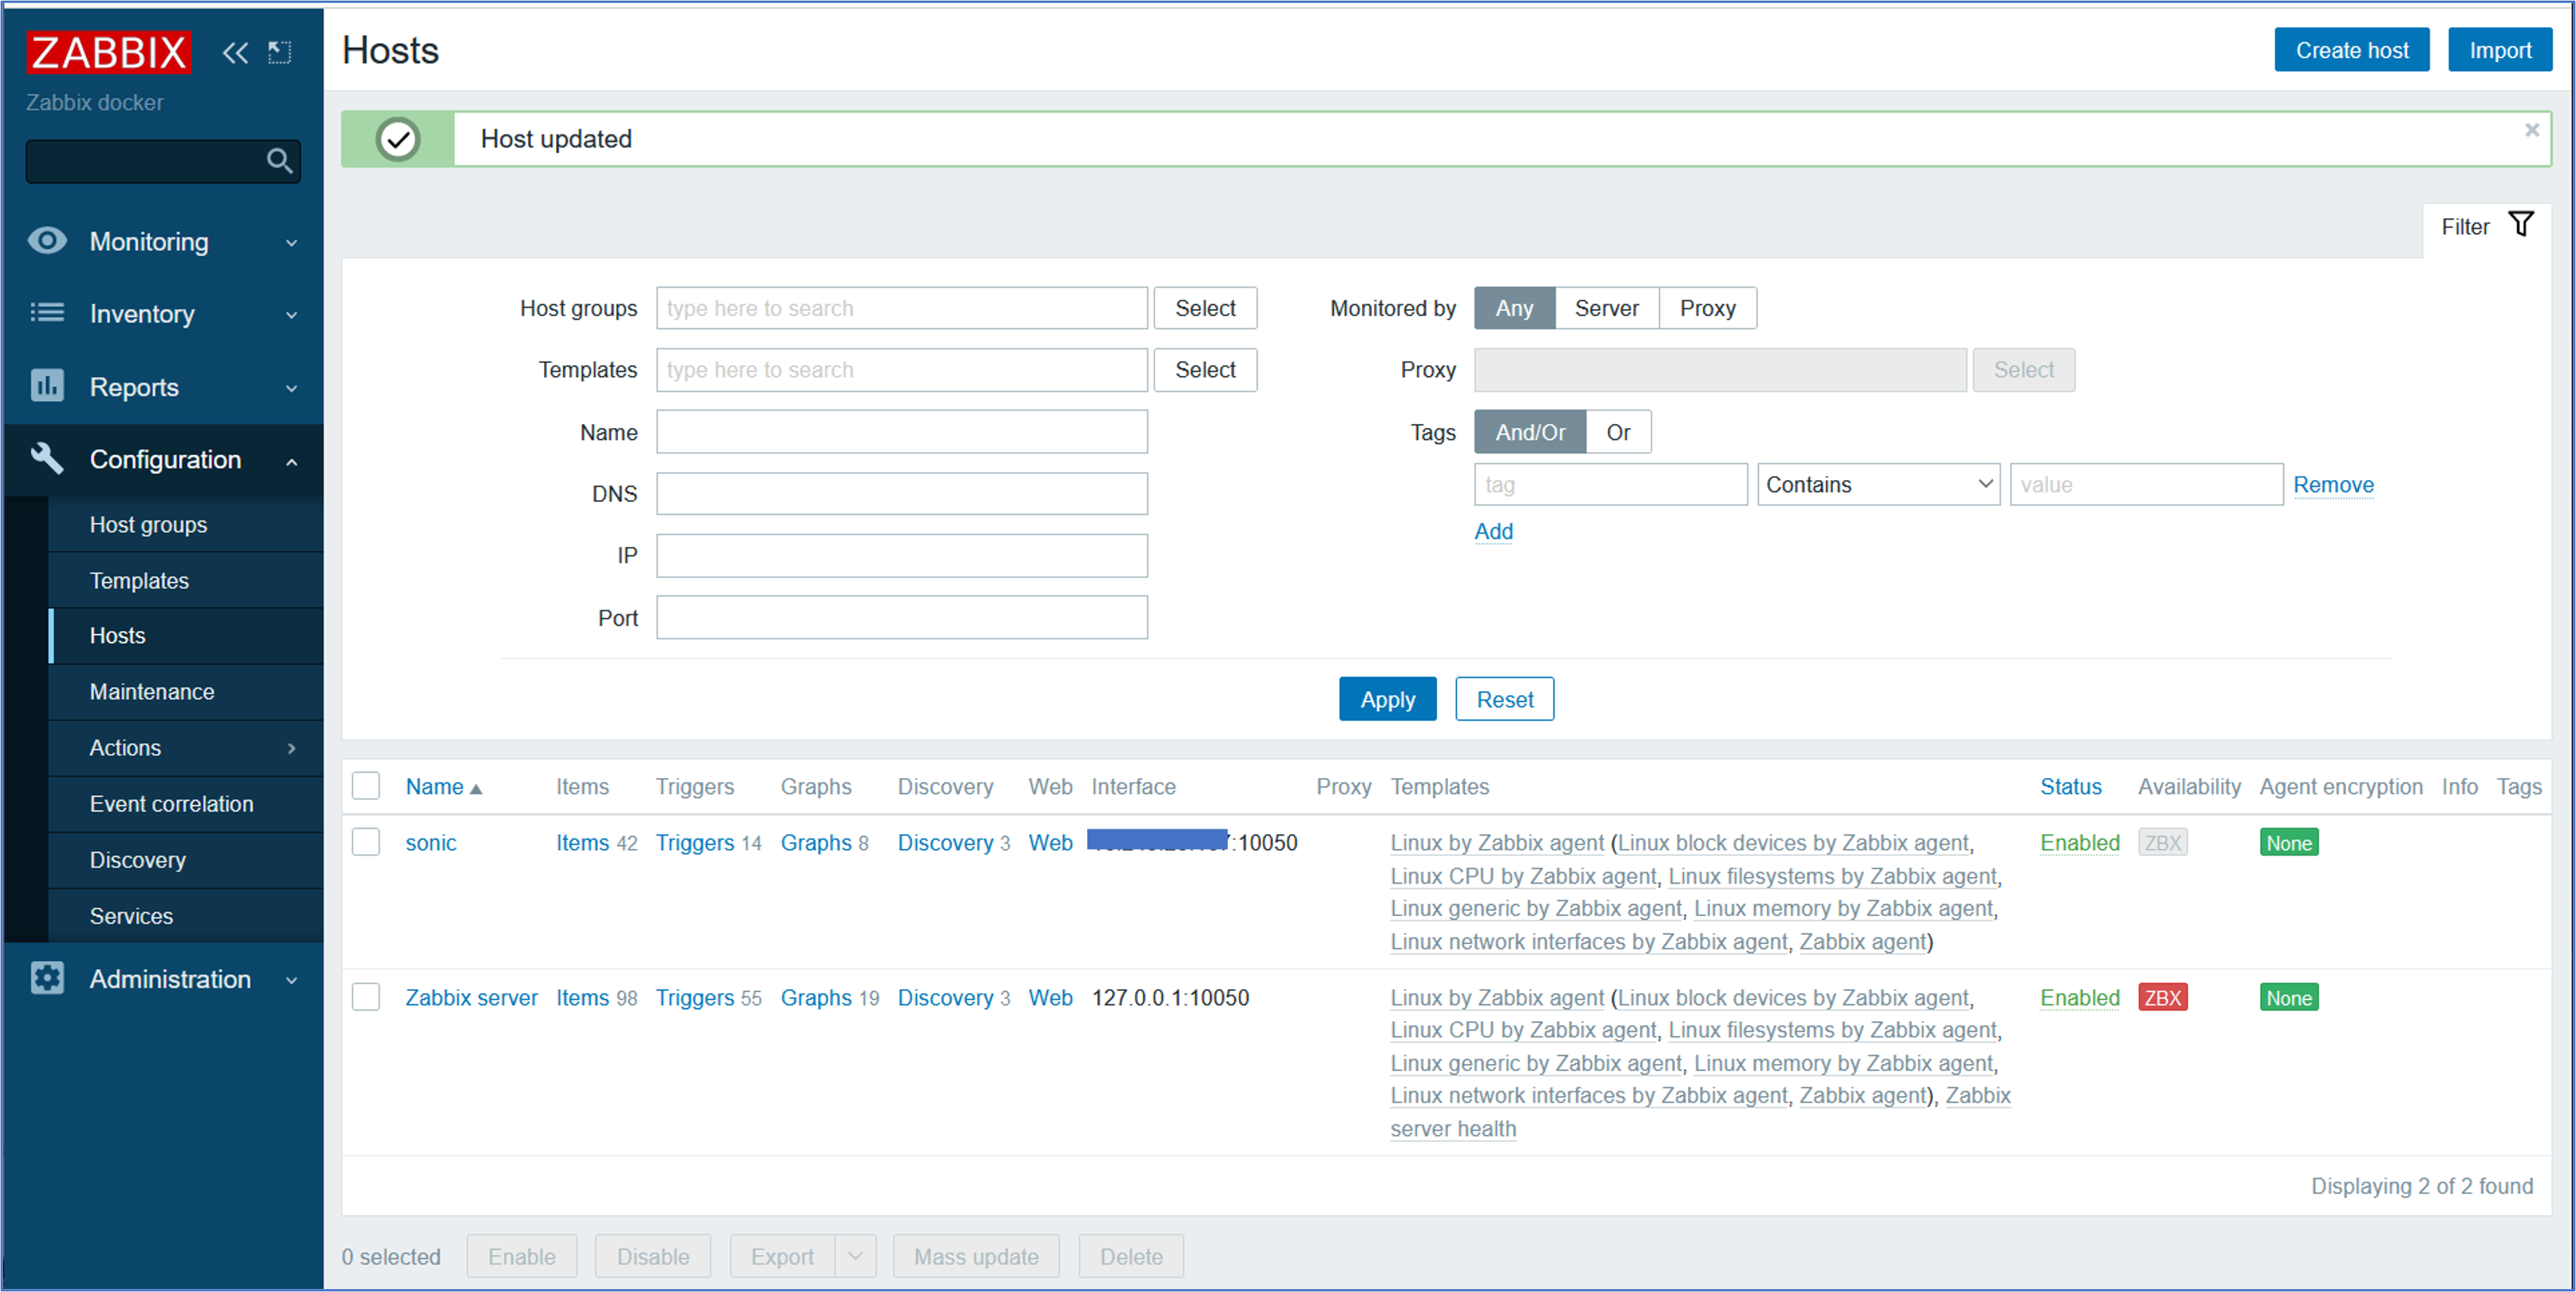Open Items for sonic host

pos(582,842)
